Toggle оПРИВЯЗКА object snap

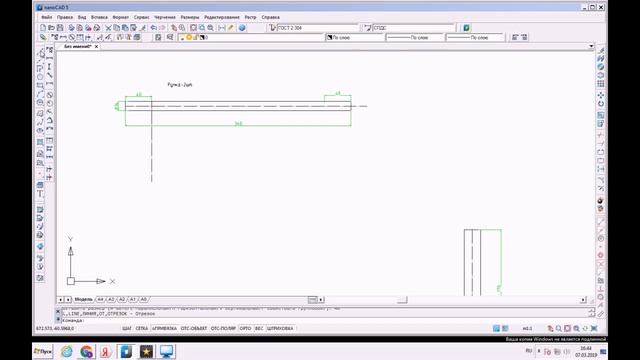[x=164, y=328]
